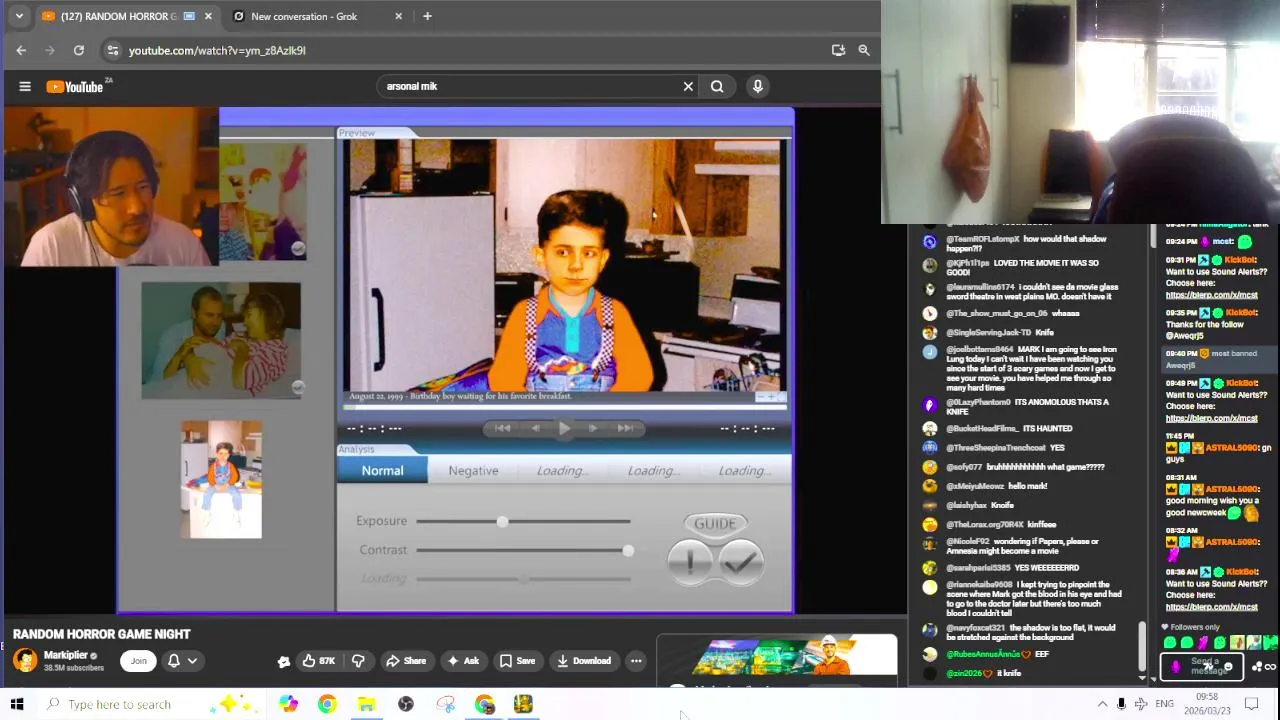
Task: Close the Grok tab
Action: pyautogui.click(x=398, y=16)
